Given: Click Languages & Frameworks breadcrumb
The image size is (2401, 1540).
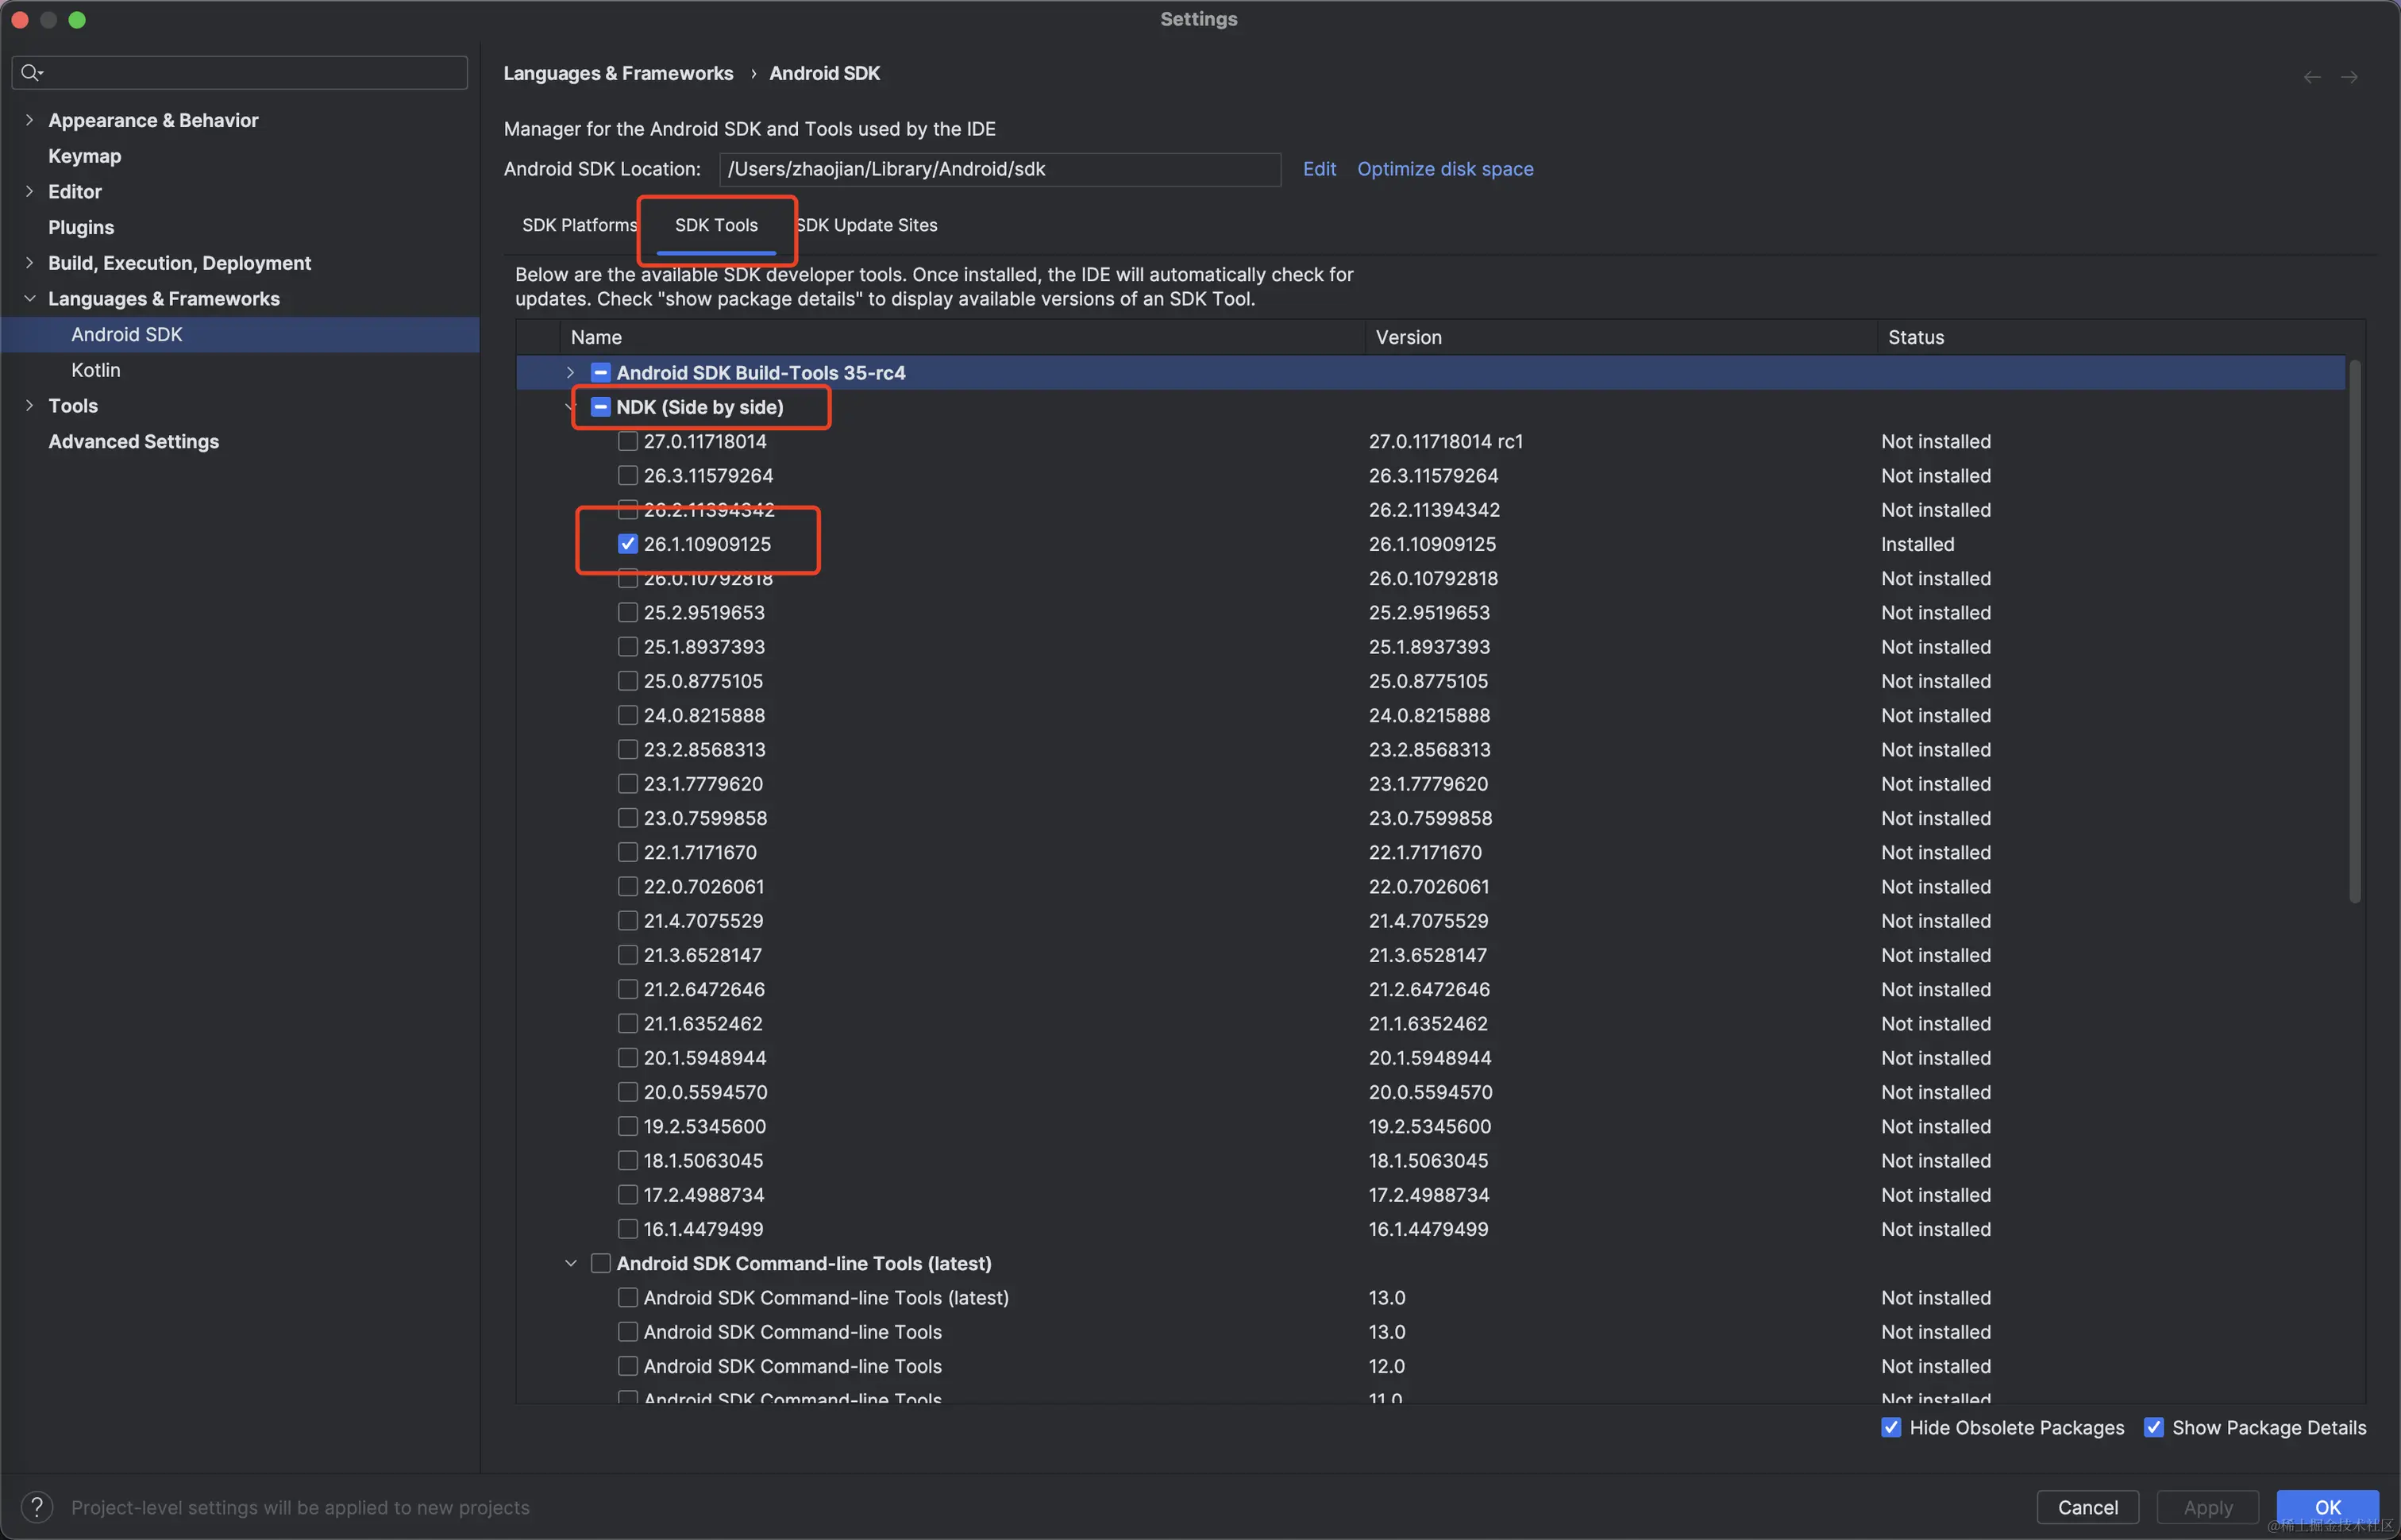Looking at the screenshot, I should click(x=618, y=73).
